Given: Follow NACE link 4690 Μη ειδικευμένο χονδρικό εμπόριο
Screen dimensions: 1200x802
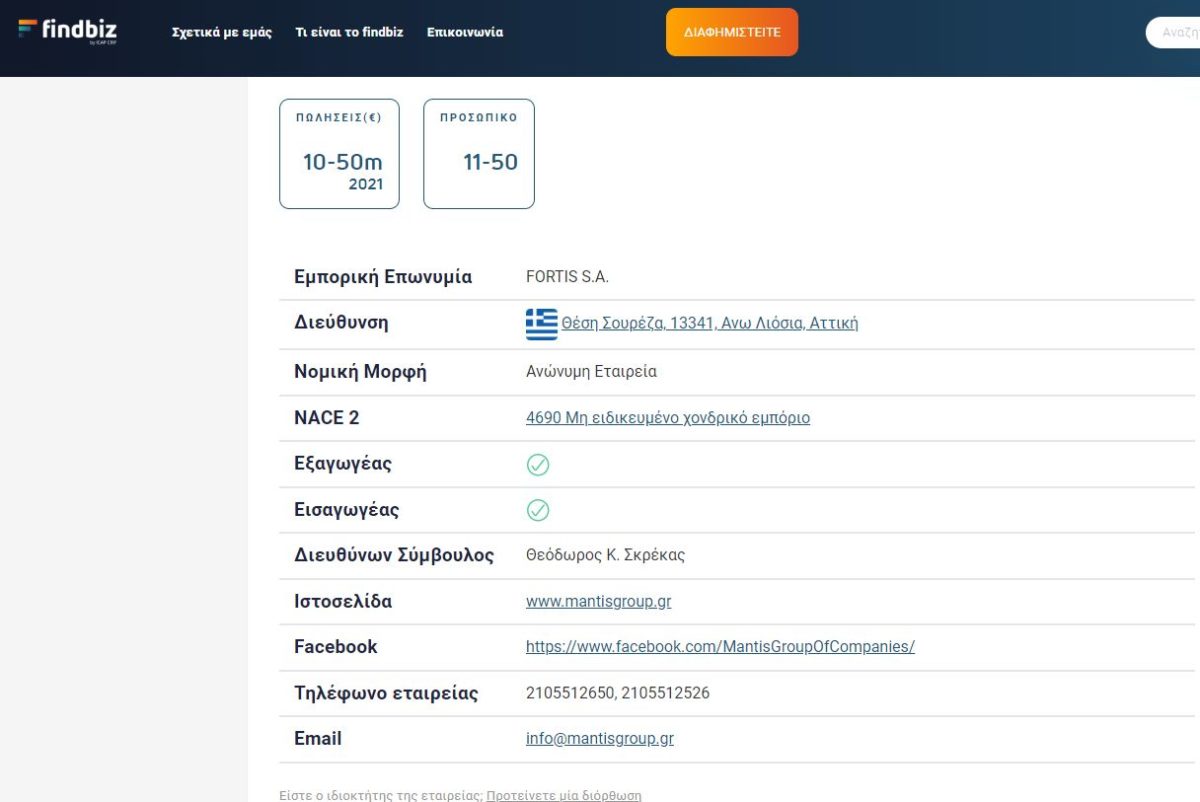Looking at the screenshot, I should (x=668, y=418).
